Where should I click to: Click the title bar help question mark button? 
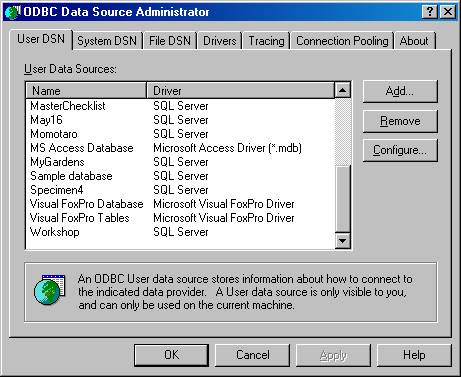(430, 12)
